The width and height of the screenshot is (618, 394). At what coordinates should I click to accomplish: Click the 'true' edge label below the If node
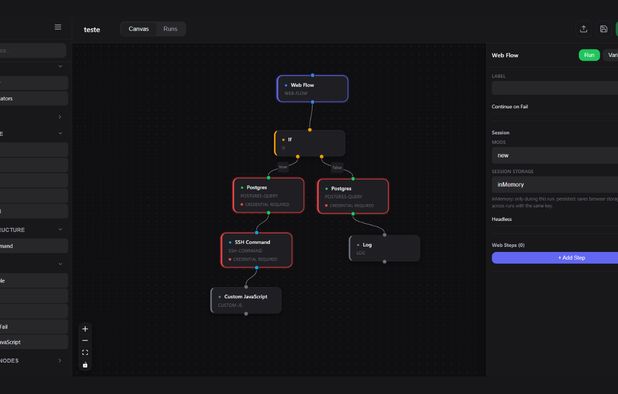283,167
